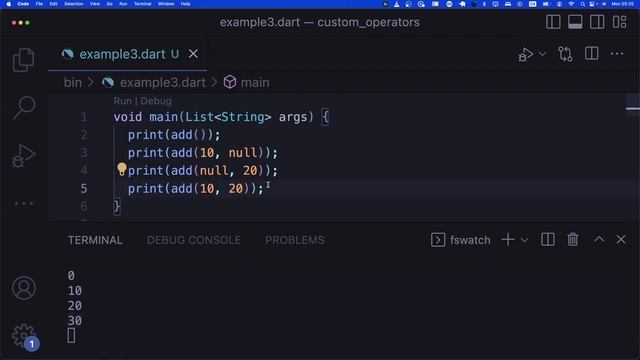This screenshot has width=640, height=360.
Task: Split the editor right
Action: click(x=591, y=53)
